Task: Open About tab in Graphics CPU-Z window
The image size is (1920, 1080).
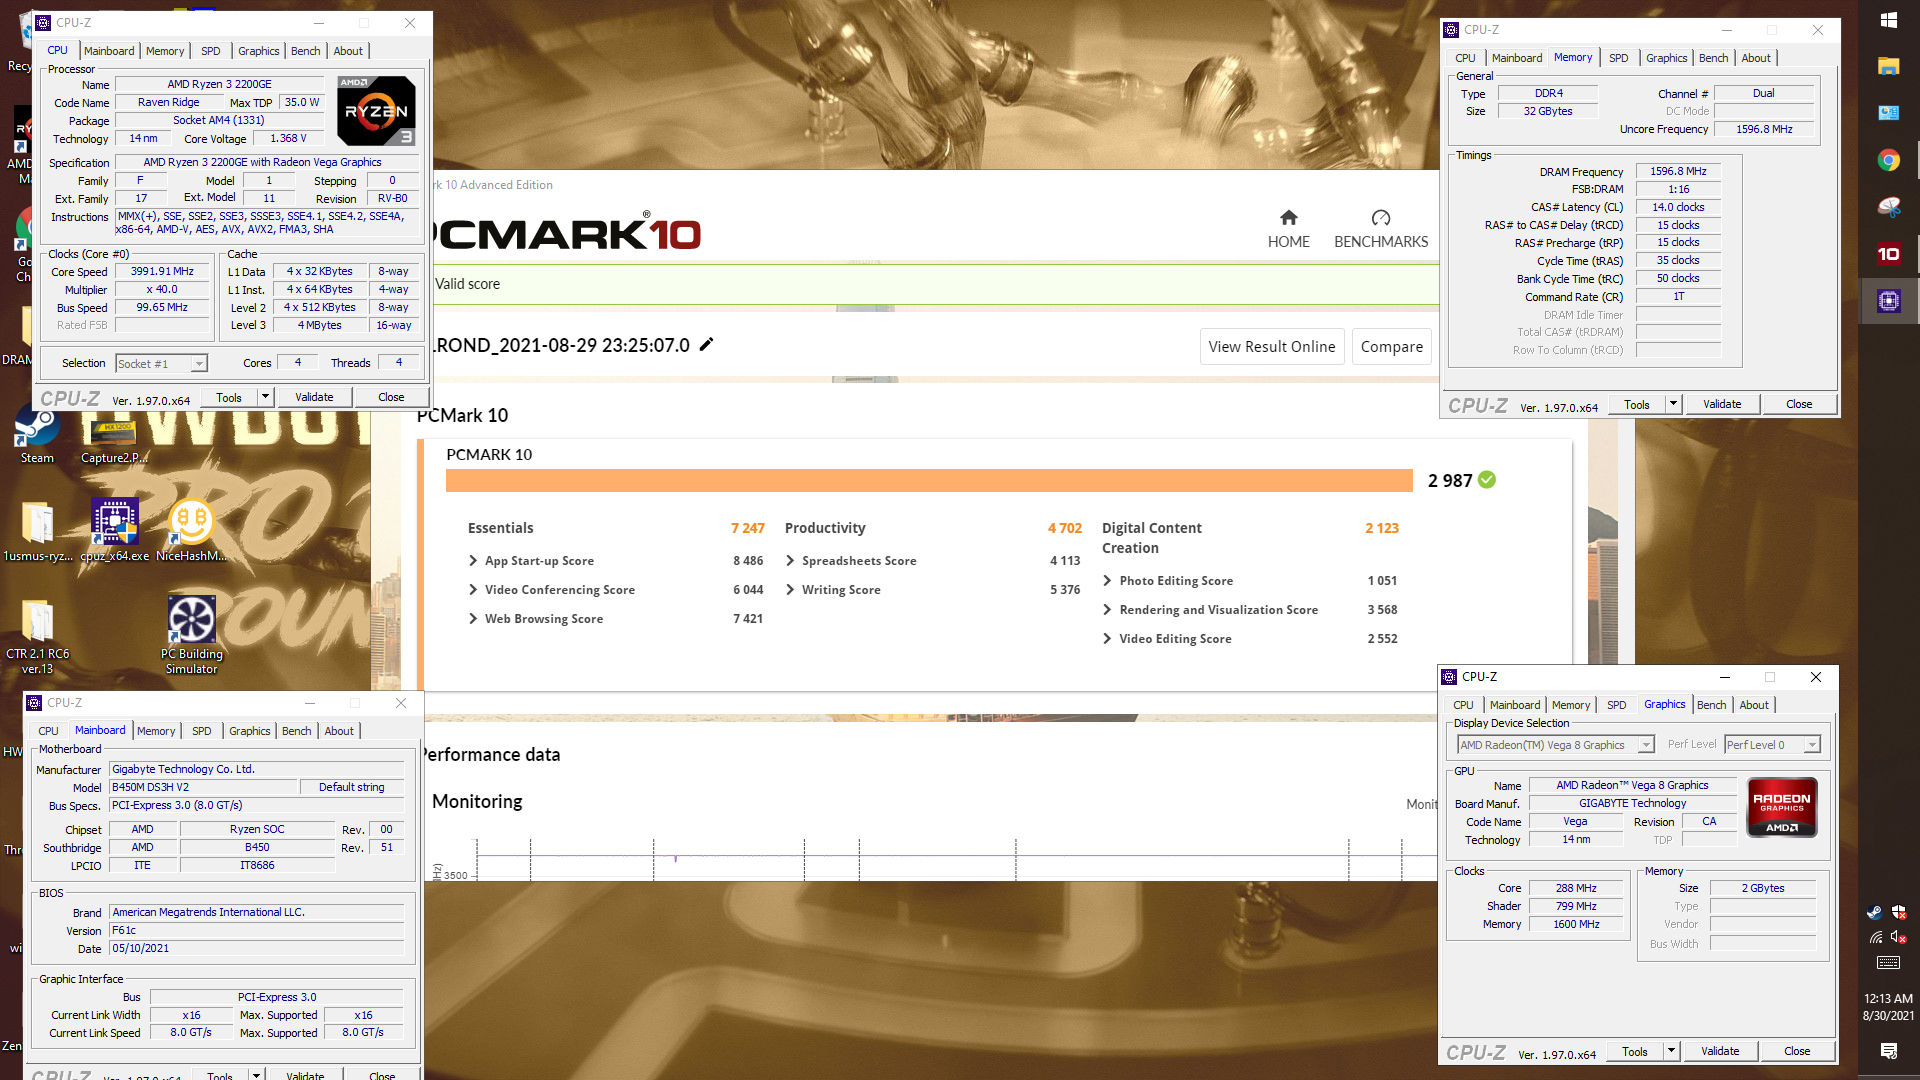Action: [x=1754, y=705]
